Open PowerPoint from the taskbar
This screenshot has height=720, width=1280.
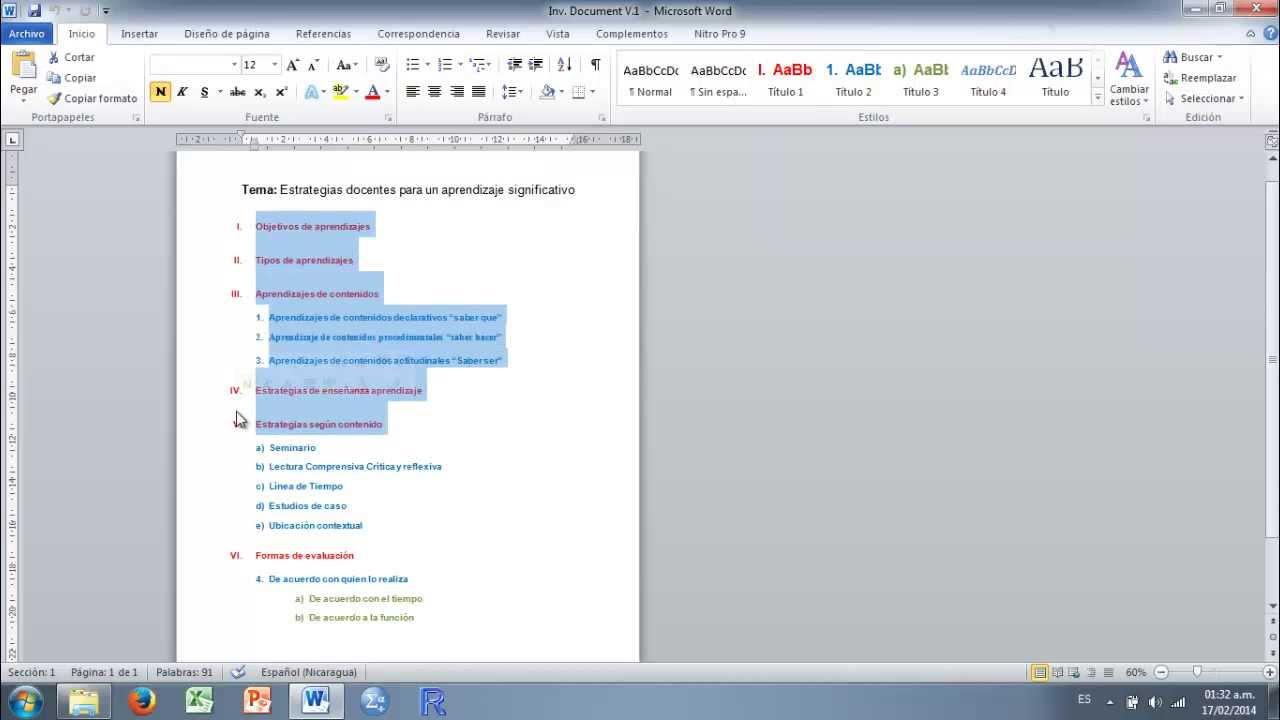point(257,700)
